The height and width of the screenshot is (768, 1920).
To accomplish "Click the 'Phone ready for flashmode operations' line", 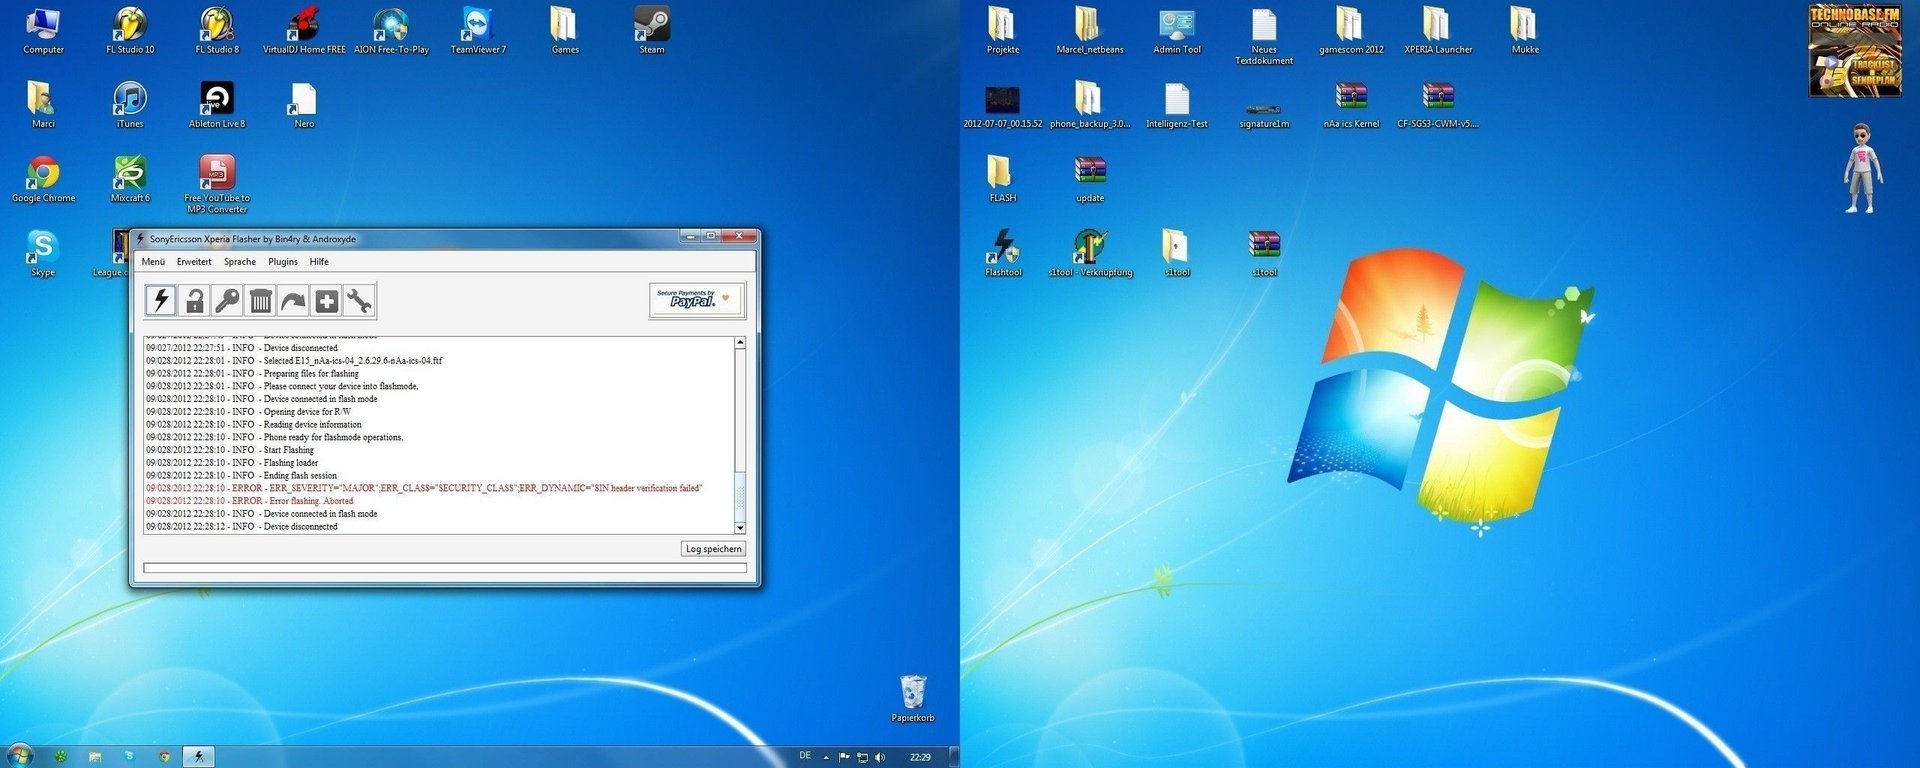I will pyautogui.click(x=275, y=437).
